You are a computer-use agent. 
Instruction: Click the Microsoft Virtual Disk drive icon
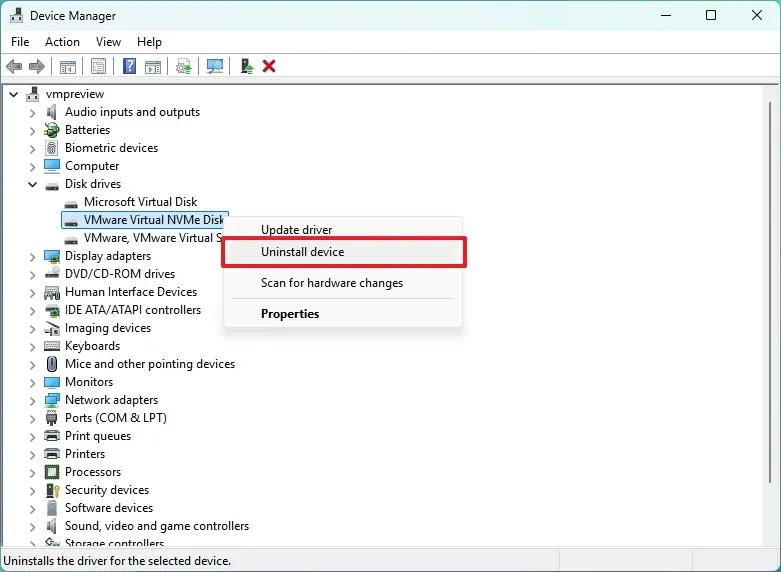71,203
